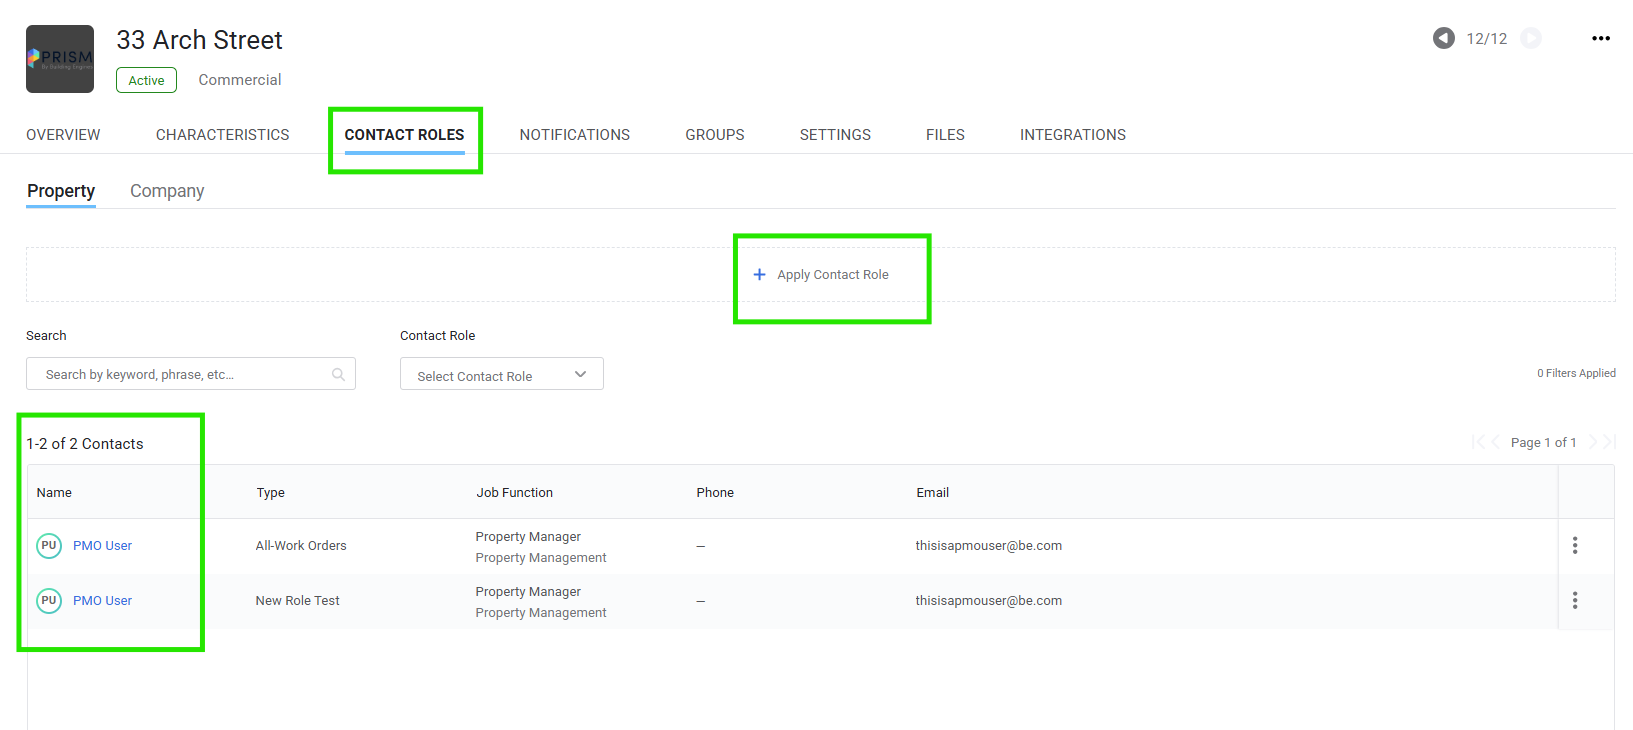Click the plus icon beside Apply Contact Role
The height and width of the screenshot is (730, 1633).
click(759, 274)
